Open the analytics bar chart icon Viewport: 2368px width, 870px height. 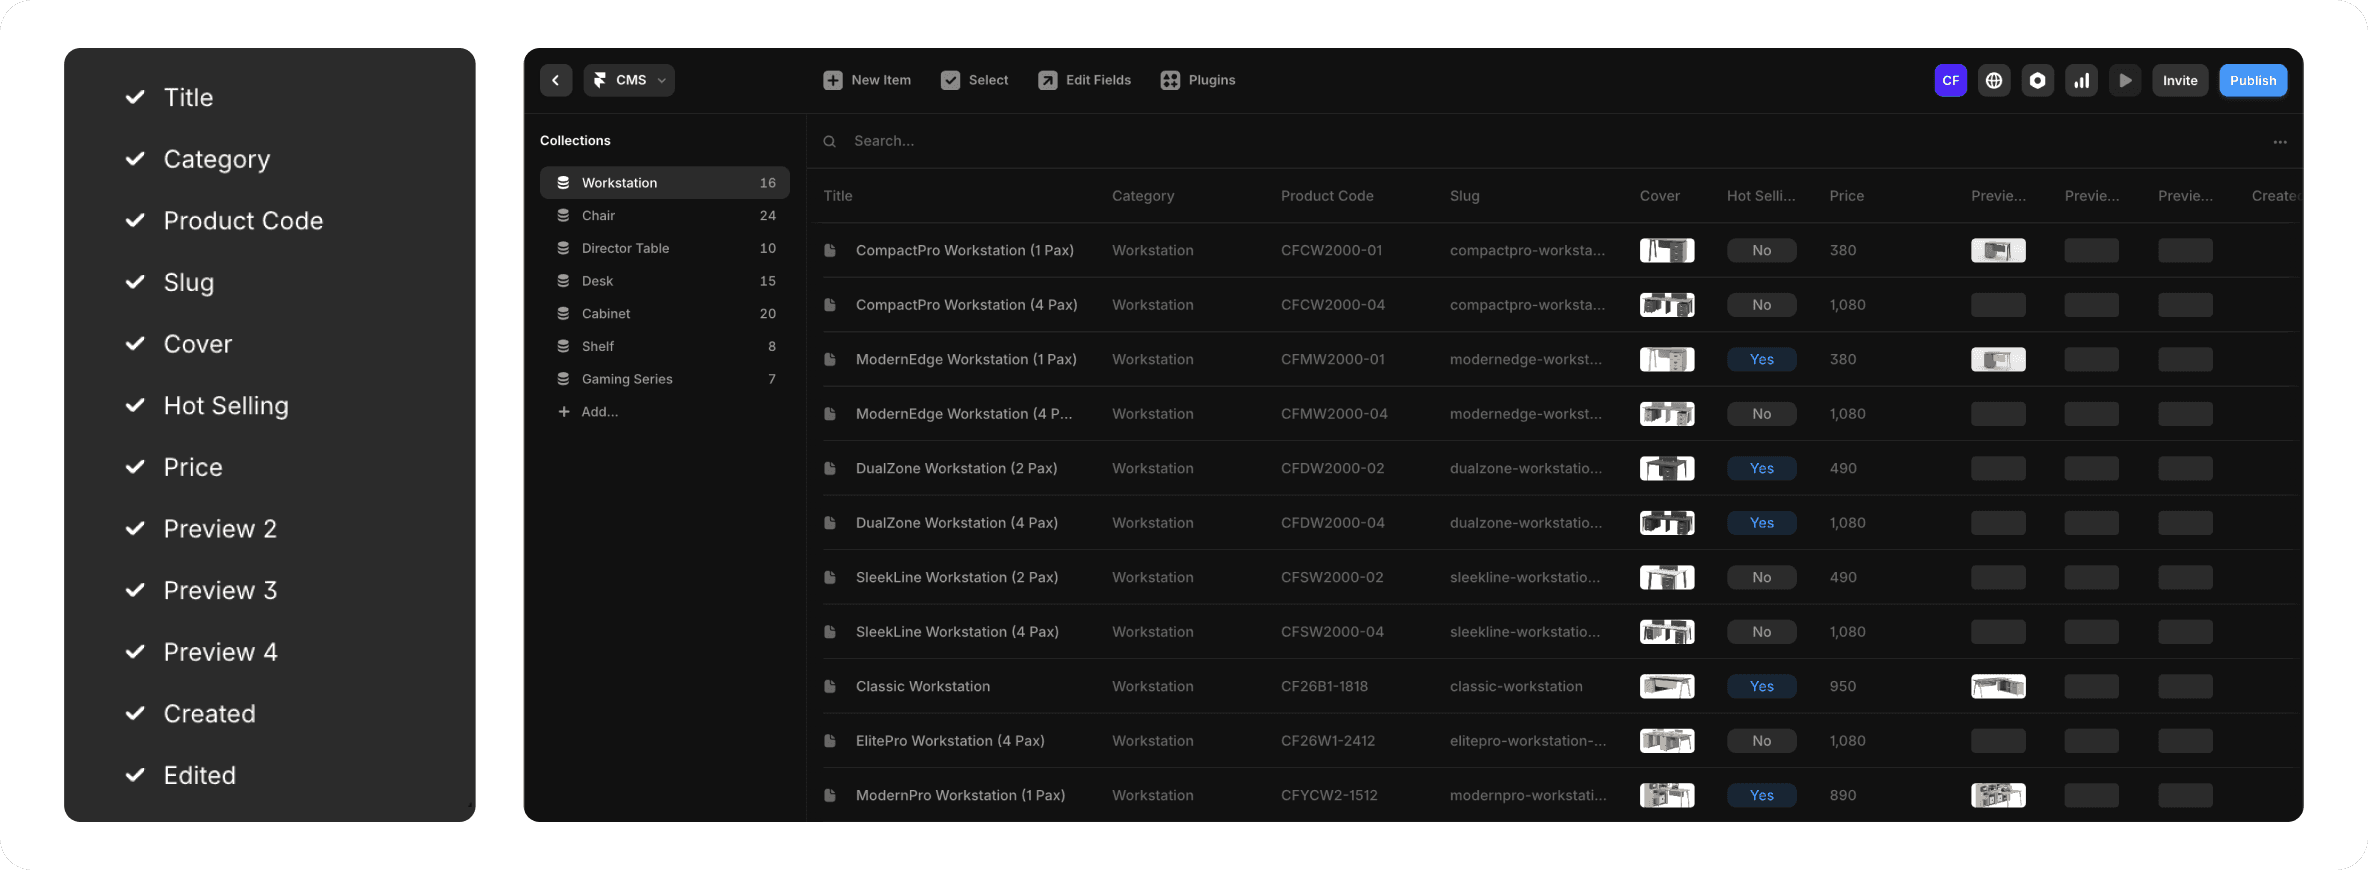coord(2082,80)
